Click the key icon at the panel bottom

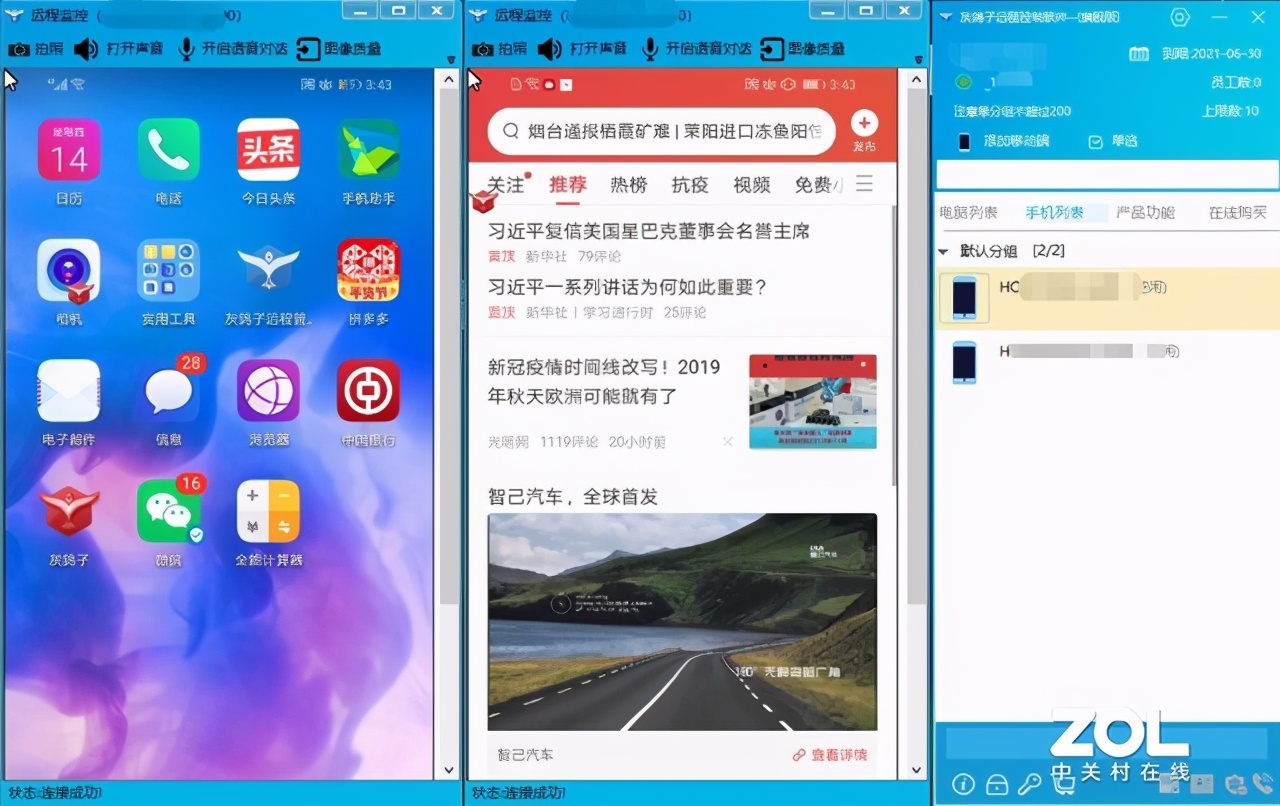tap(1030, 784)
